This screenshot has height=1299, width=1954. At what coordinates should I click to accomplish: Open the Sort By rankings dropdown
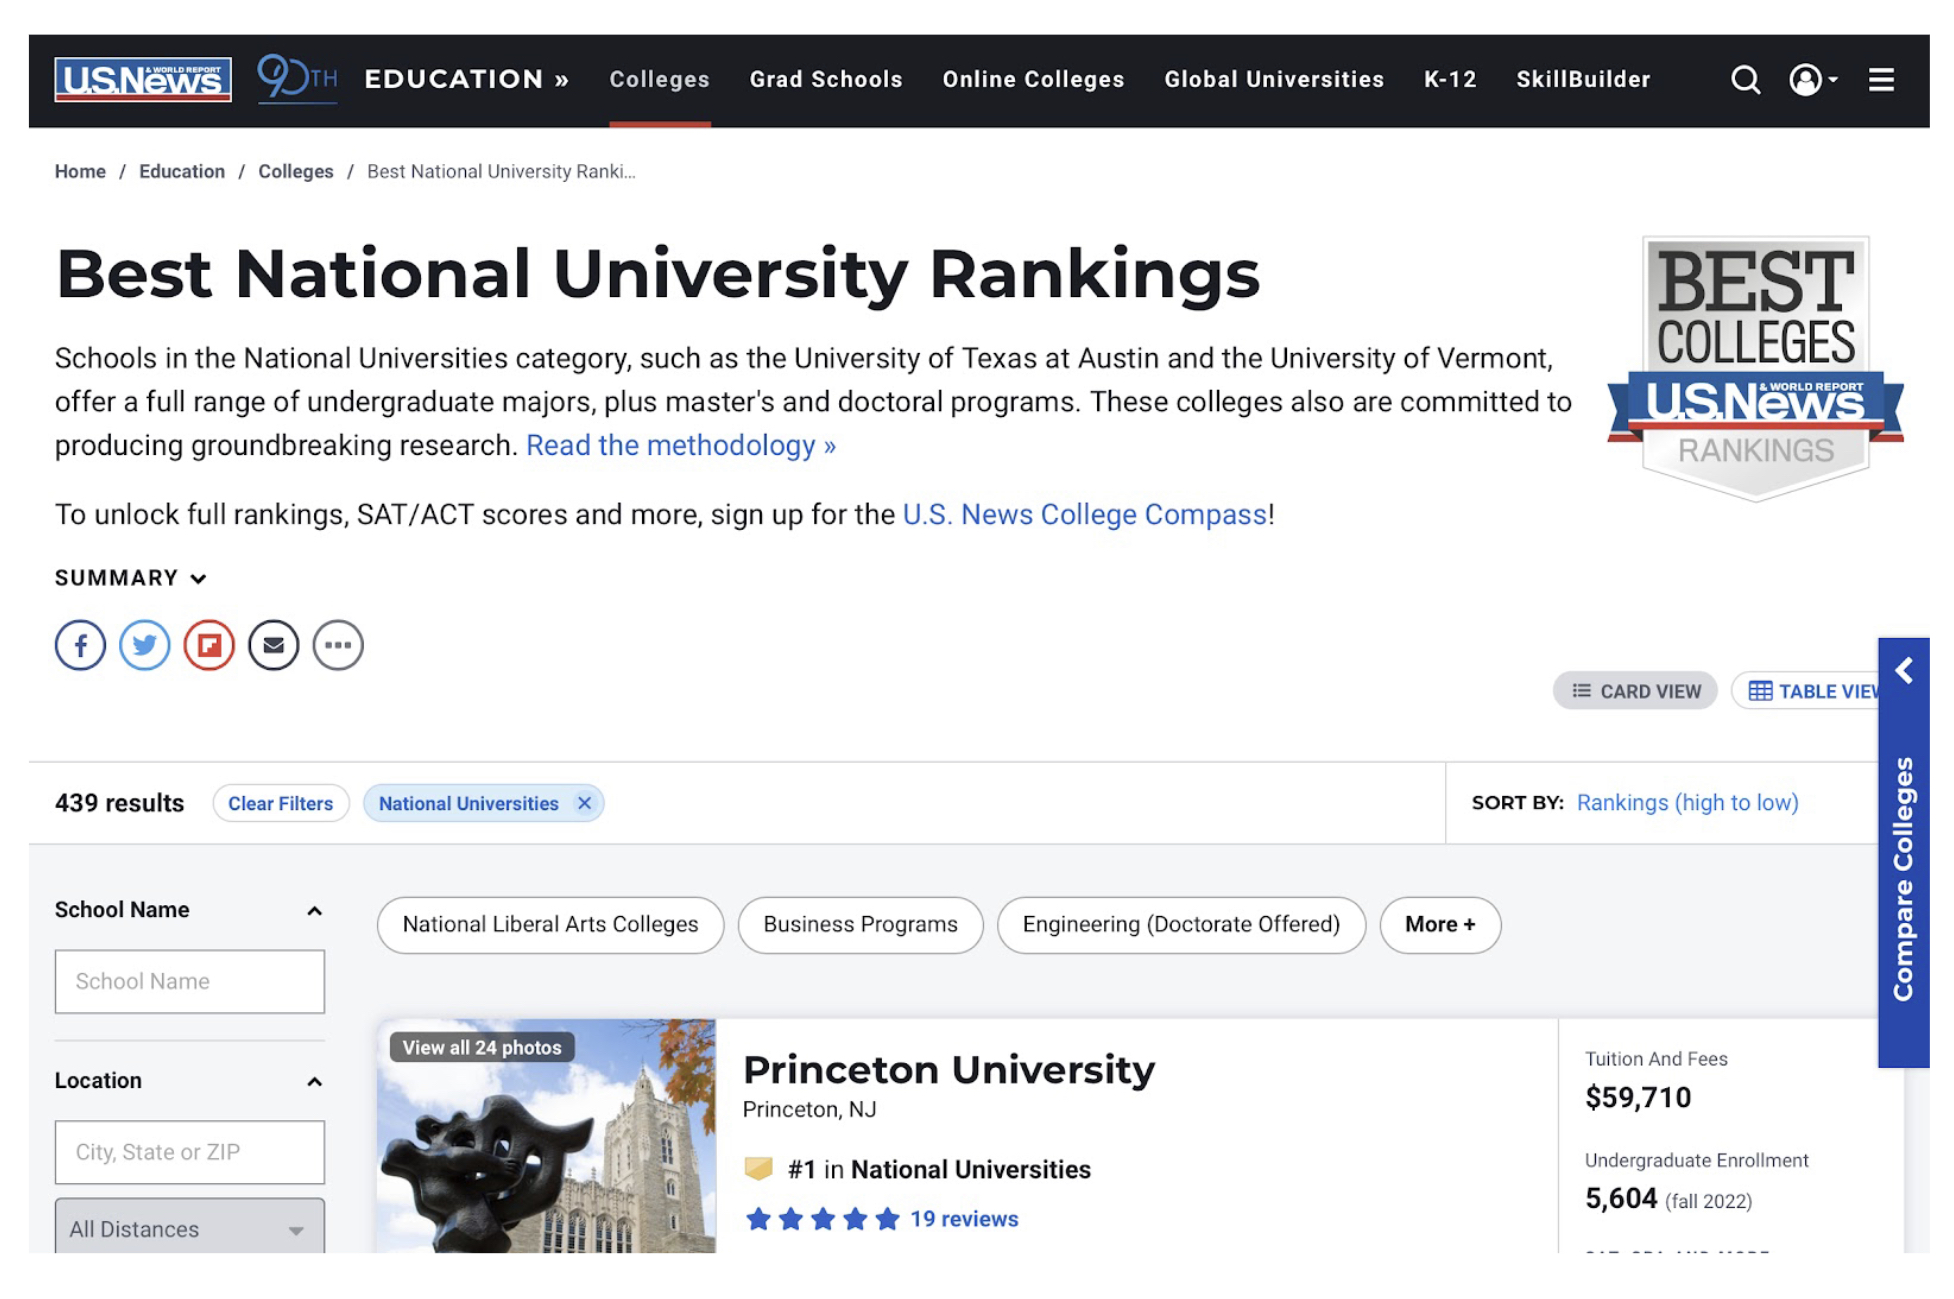tap(1687, 803)
